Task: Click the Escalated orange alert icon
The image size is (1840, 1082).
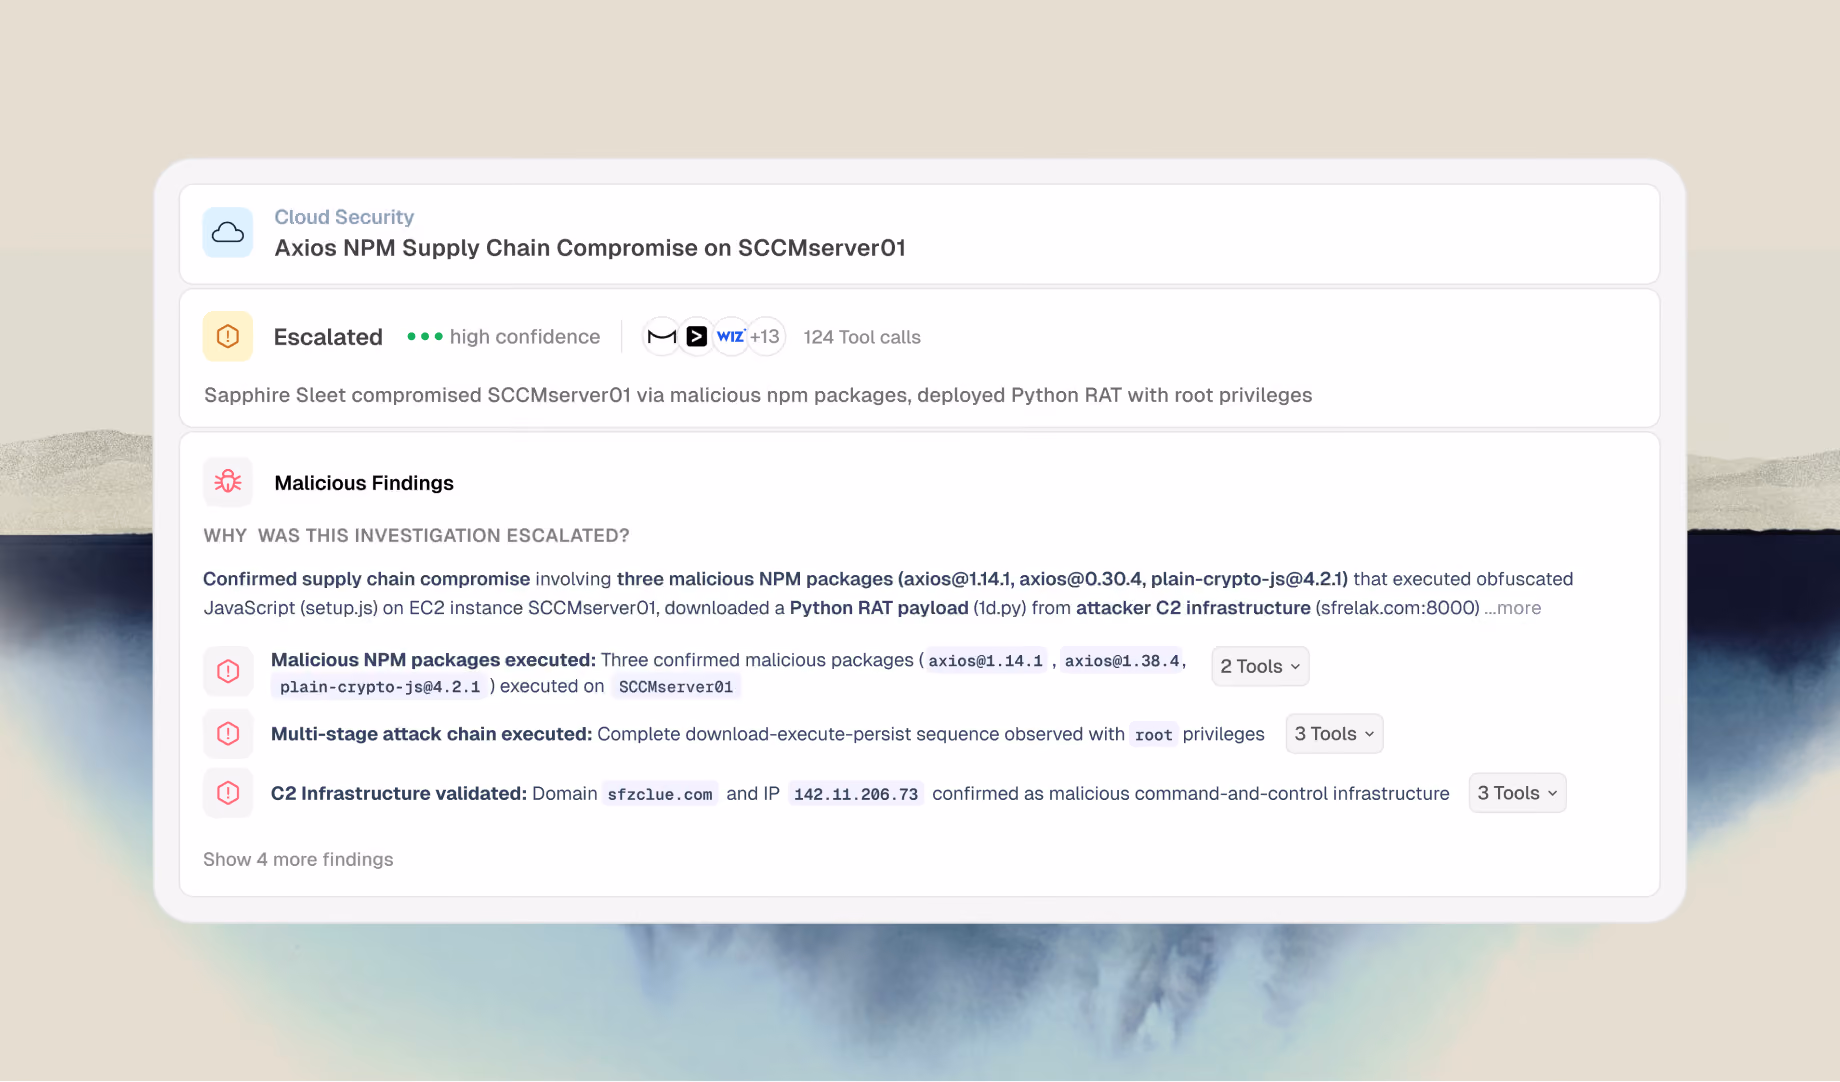Action: coord(228,336)
